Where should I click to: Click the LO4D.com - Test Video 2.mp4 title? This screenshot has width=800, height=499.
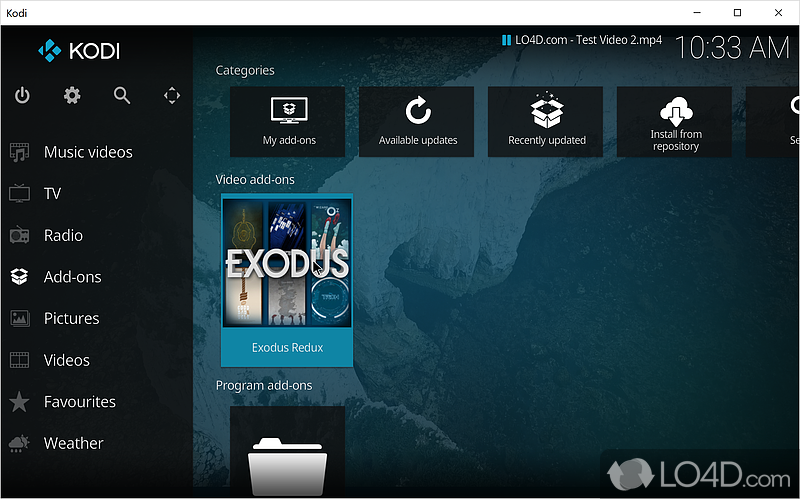tap(588, 40)
